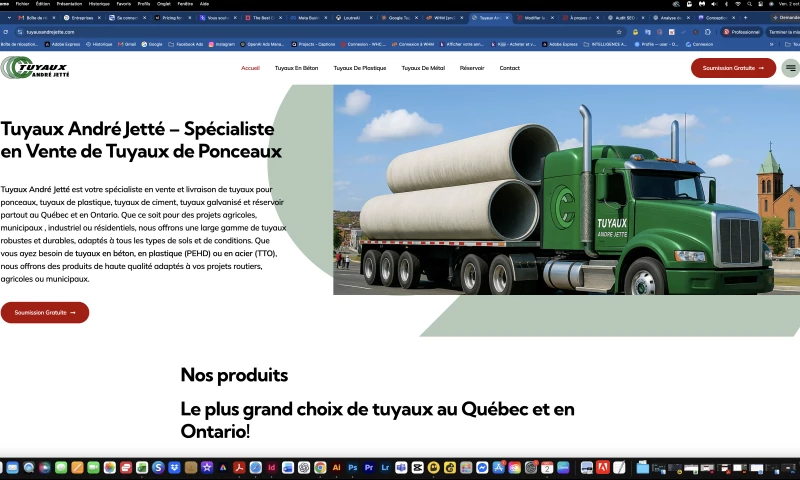The width and height of the screenshot is (800, 480).
Task: Open the Projects - Captions bookmark
Action: tap(313, 44)
